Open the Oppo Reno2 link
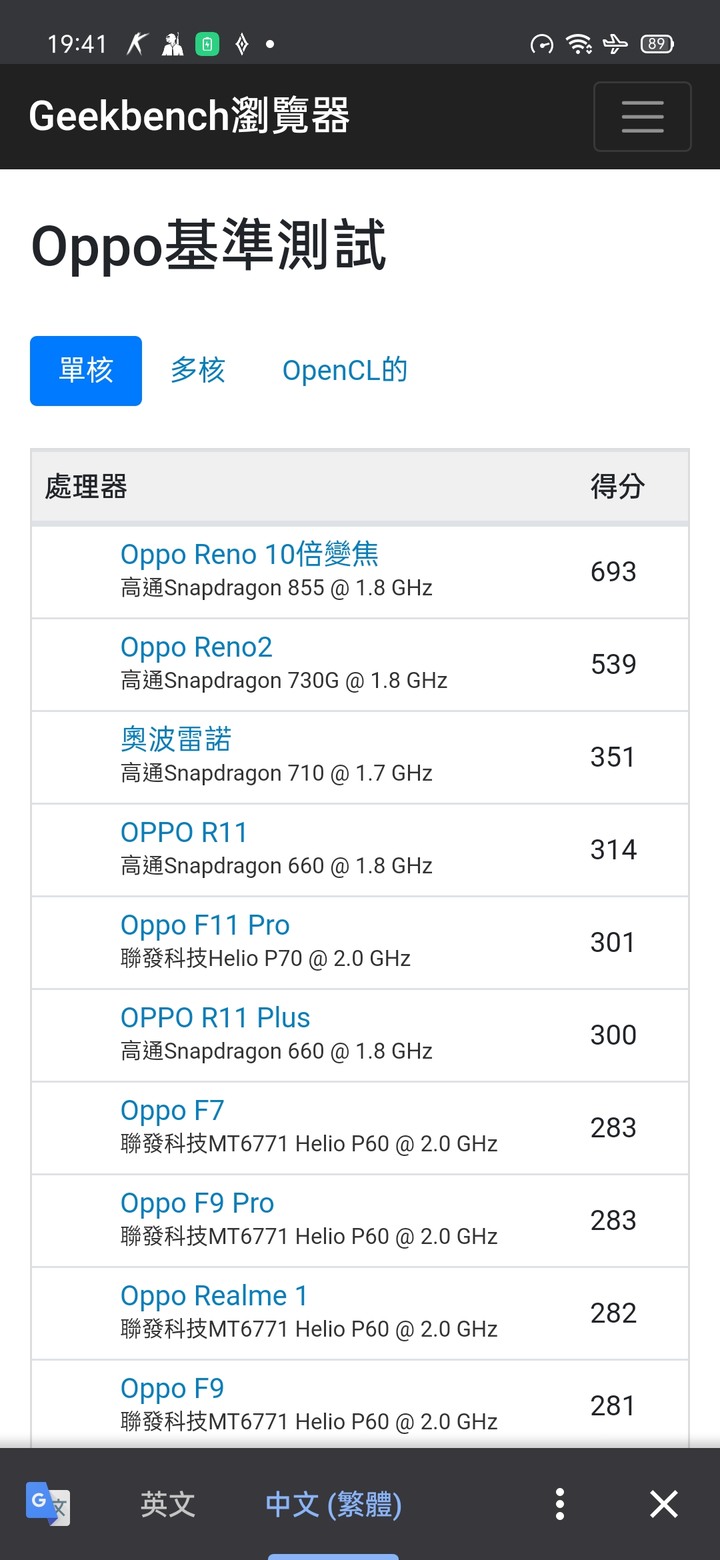Viewport: 720px width, 1560px height. click(196, 647)
